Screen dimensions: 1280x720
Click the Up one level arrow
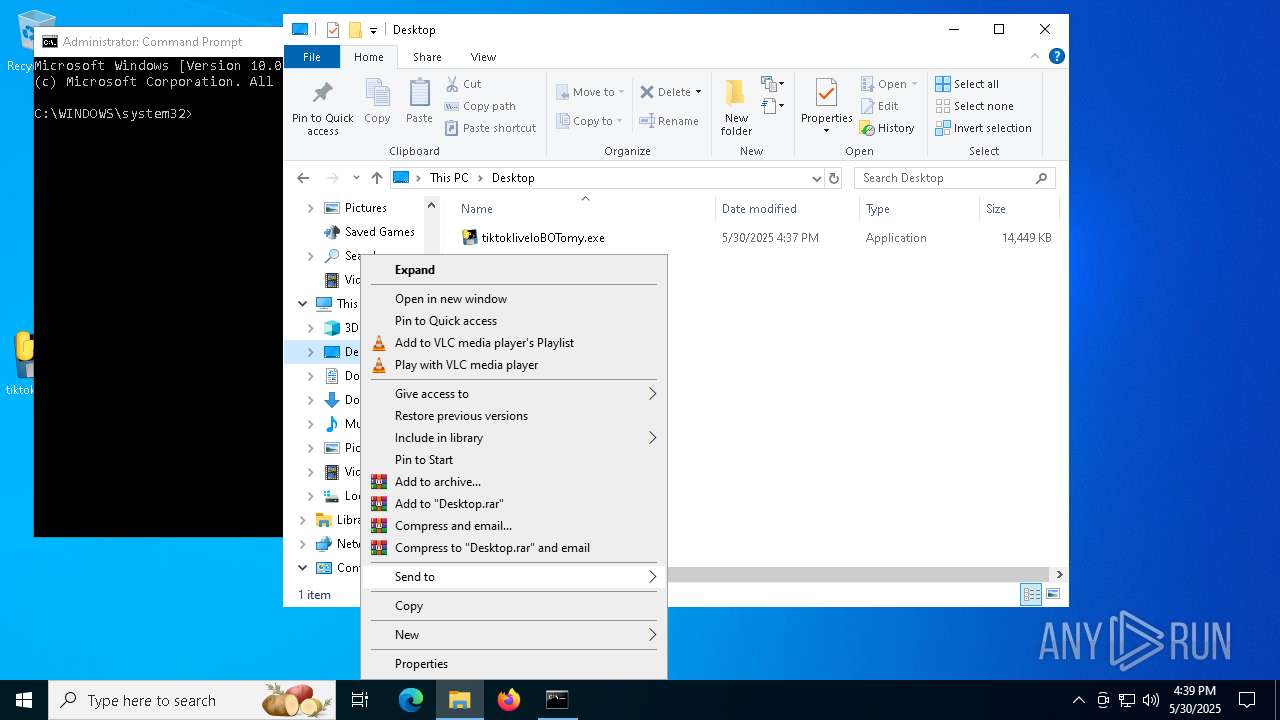(x=377, y=178)
